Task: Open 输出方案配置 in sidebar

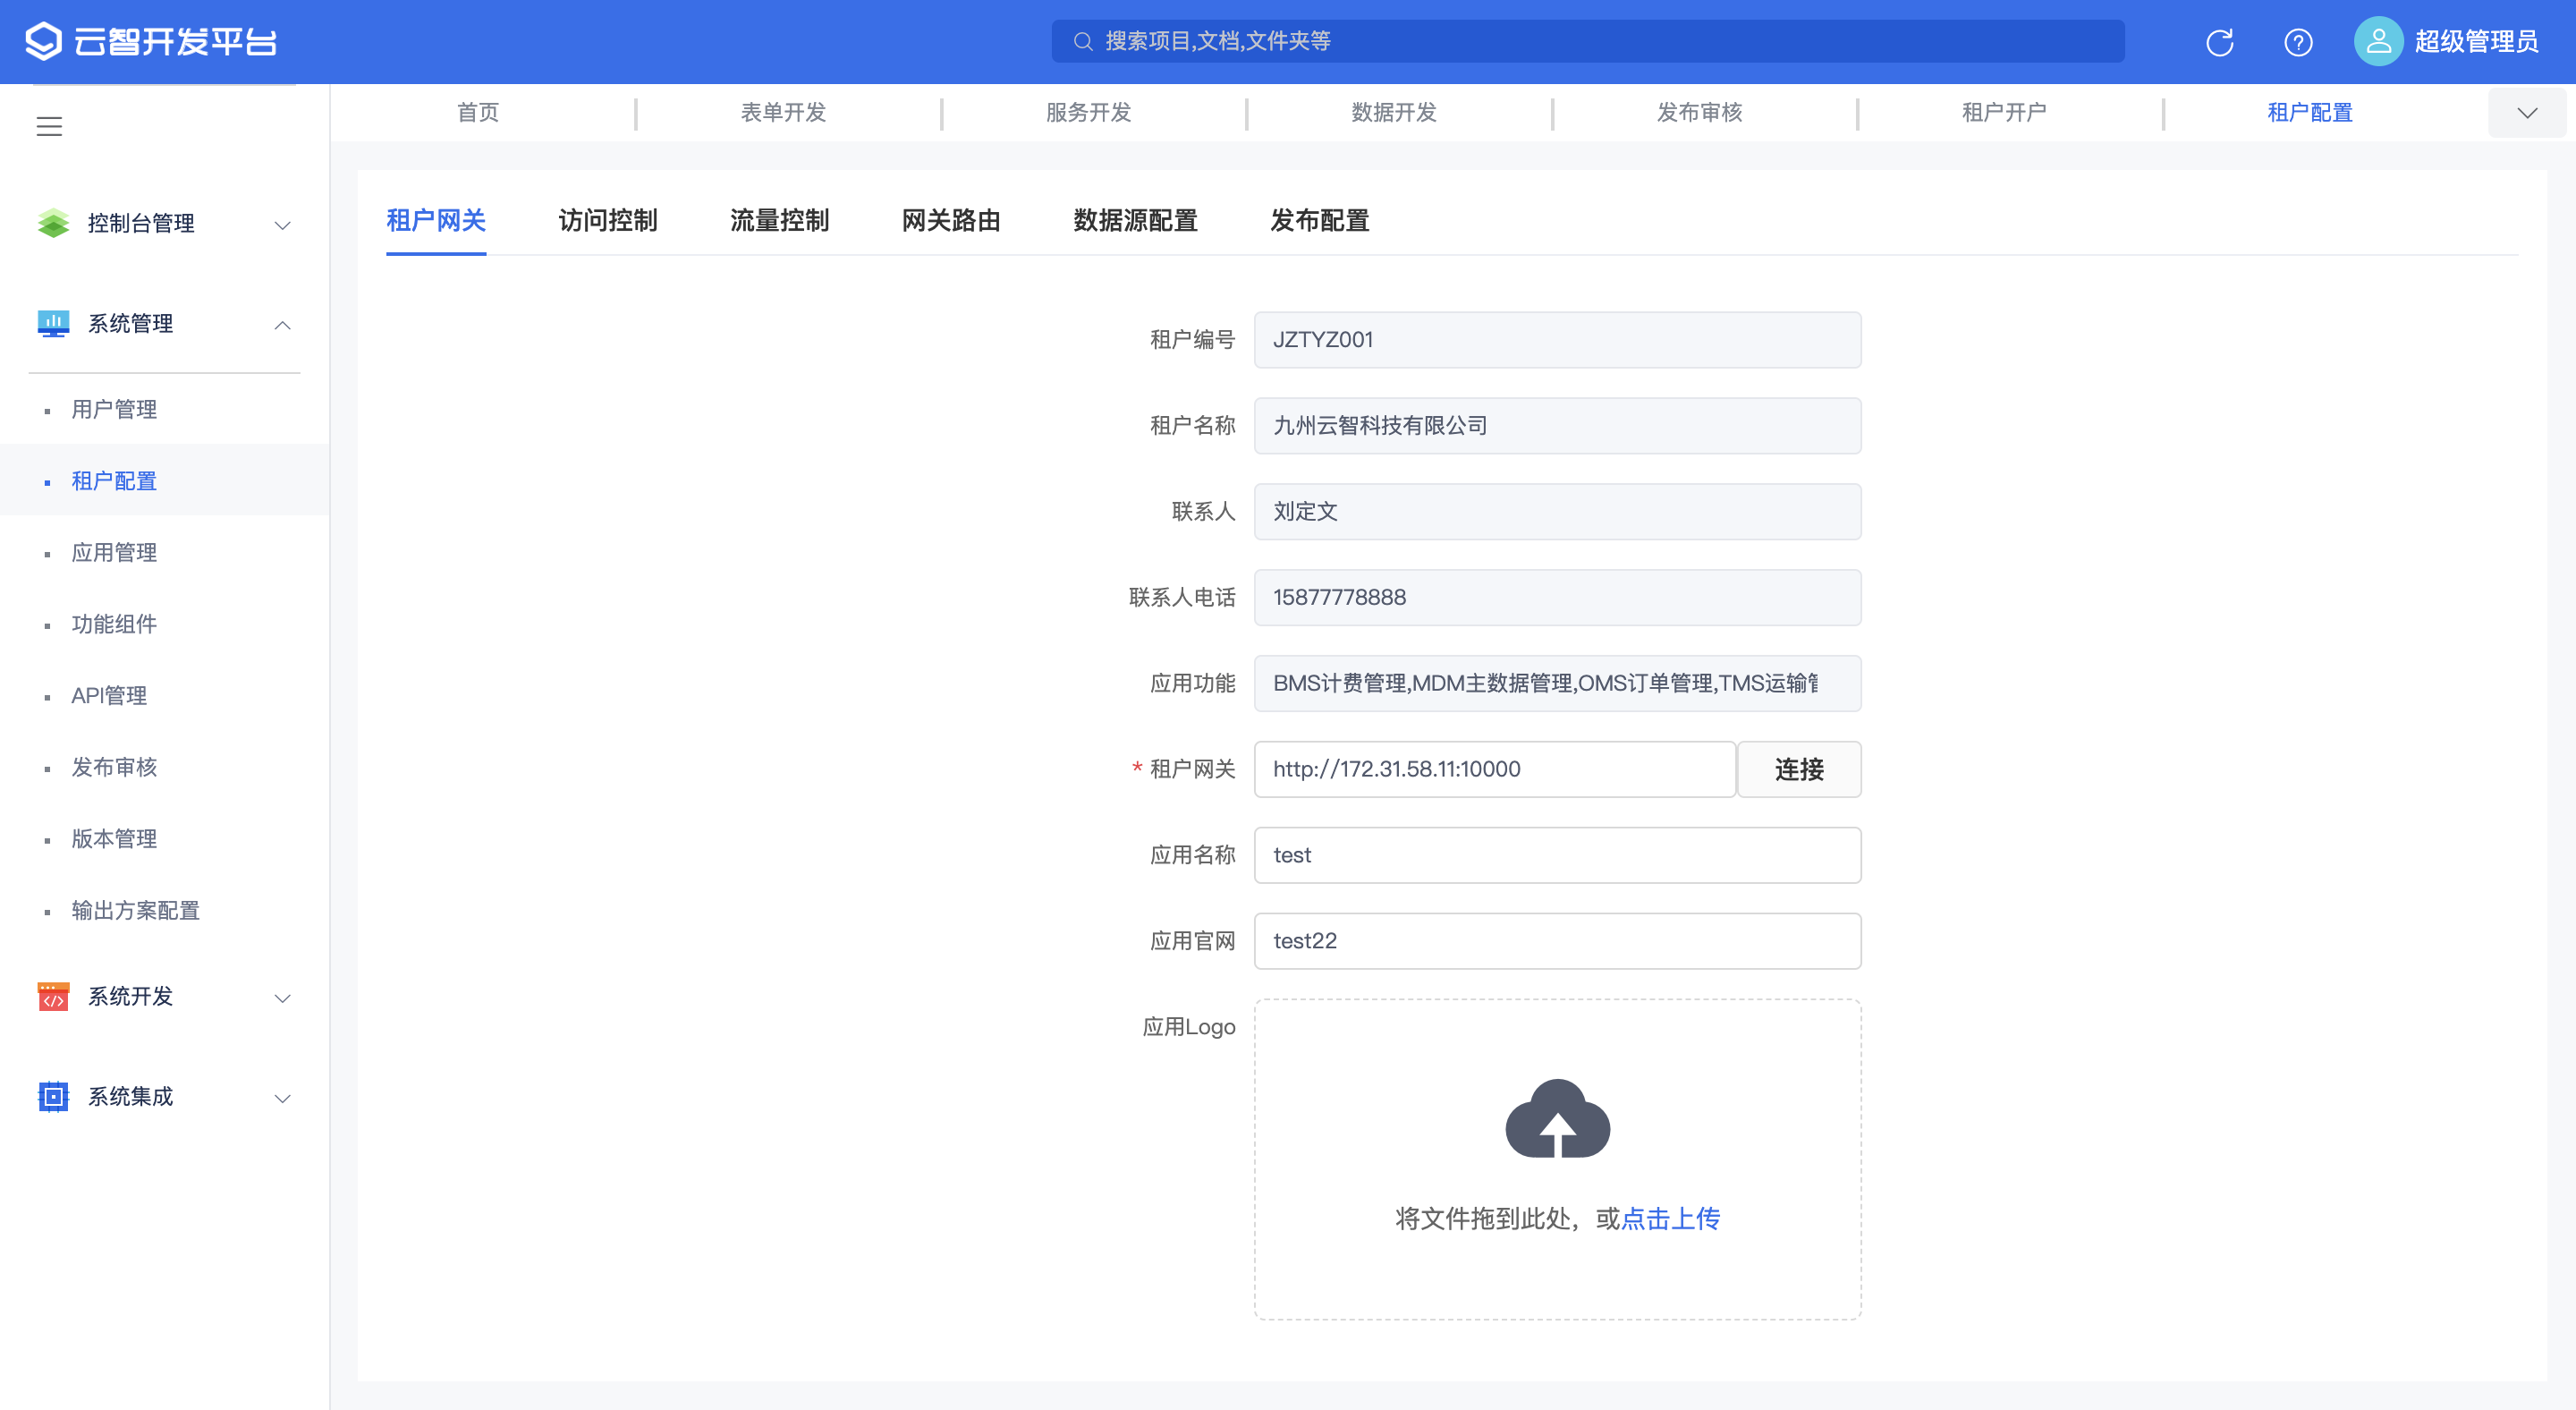Action: pyautogui.click(x=164, y=911)
